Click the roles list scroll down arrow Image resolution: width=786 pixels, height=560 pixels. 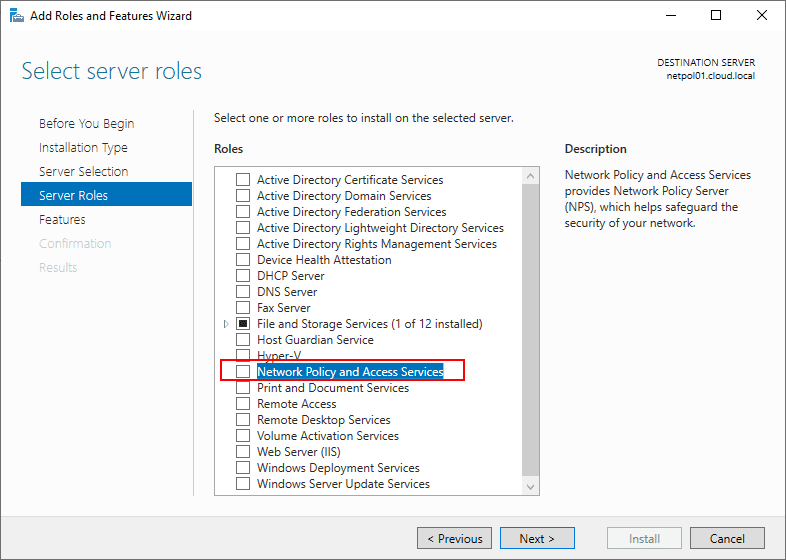pyautogui.click(x=531, y=486)
